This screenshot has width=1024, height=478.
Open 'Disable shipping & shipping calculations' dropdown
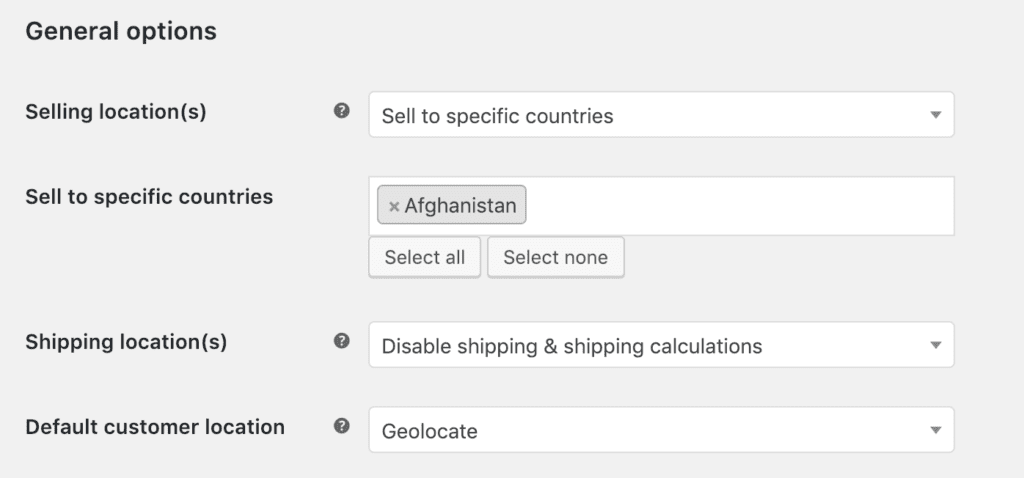click(x=661, y=345)
